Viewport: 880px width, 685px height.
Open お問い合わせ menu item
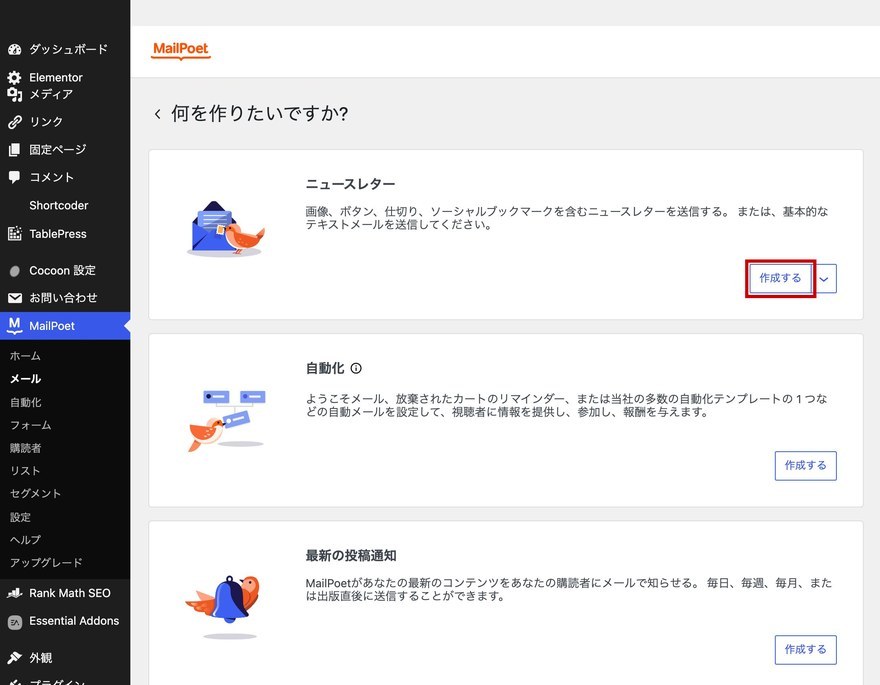[x=65, y=298]
